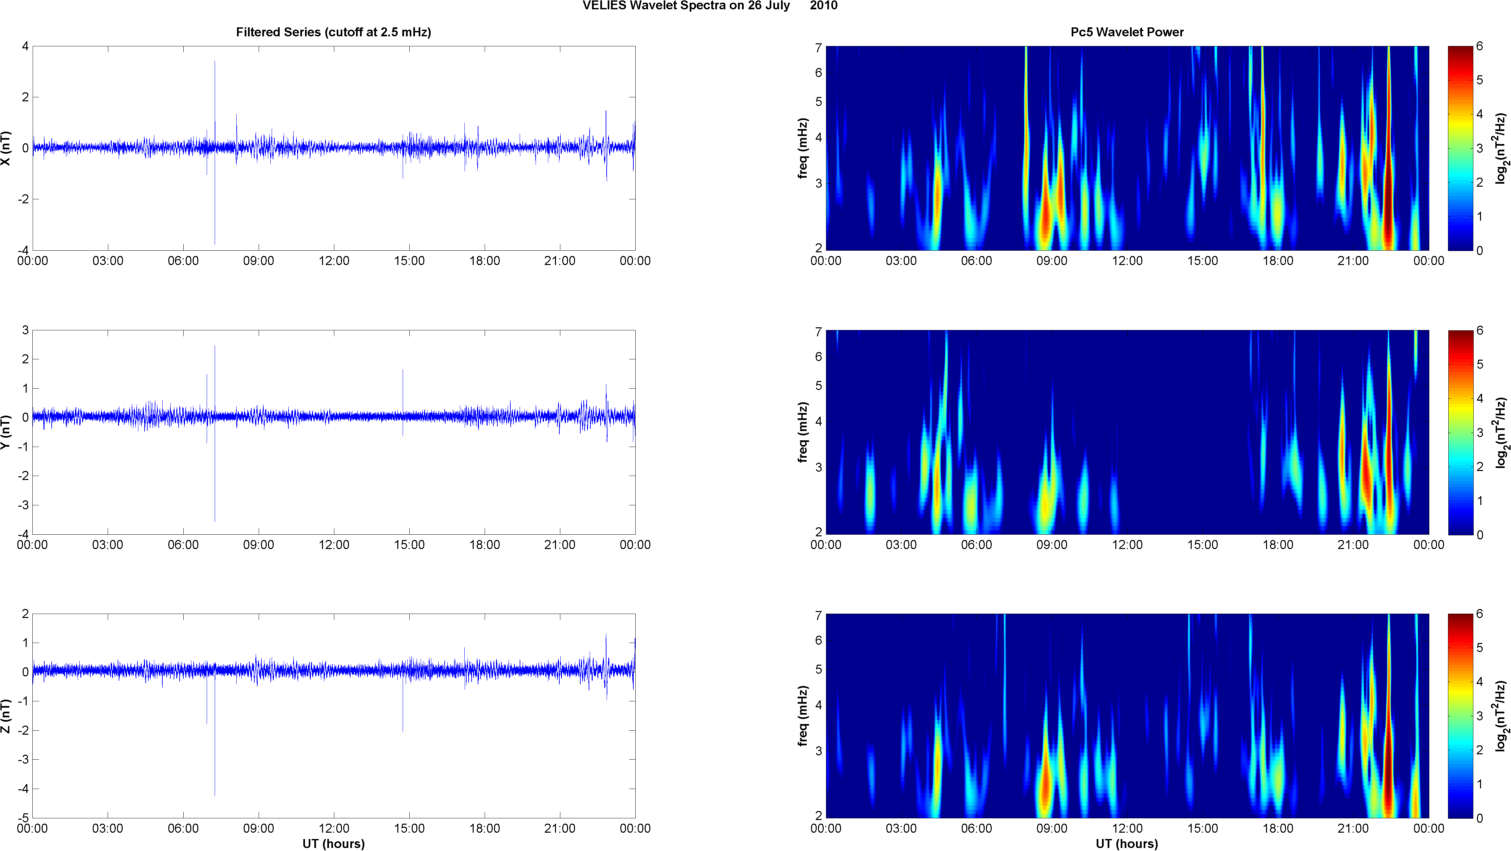1511x851 pixels.
Task: Click the bottom spectrogram's colorbar
Action: pyautogui.click(x=1459, y=716)
